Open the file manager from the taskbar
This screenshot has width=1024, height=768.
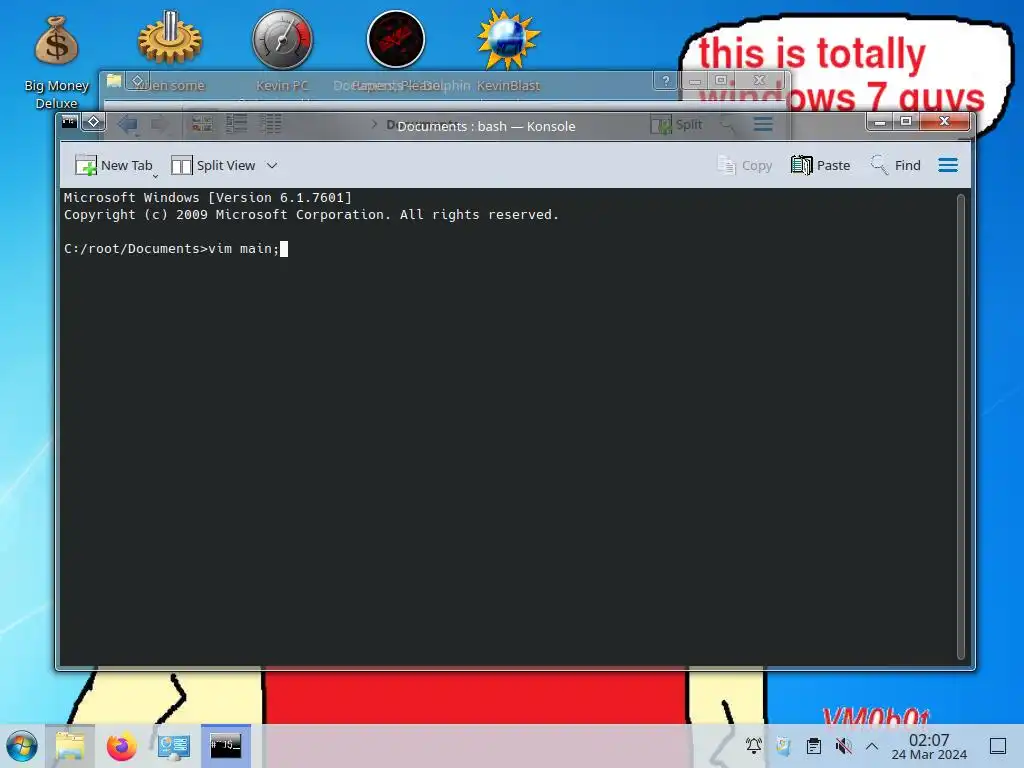coord(70,746)
